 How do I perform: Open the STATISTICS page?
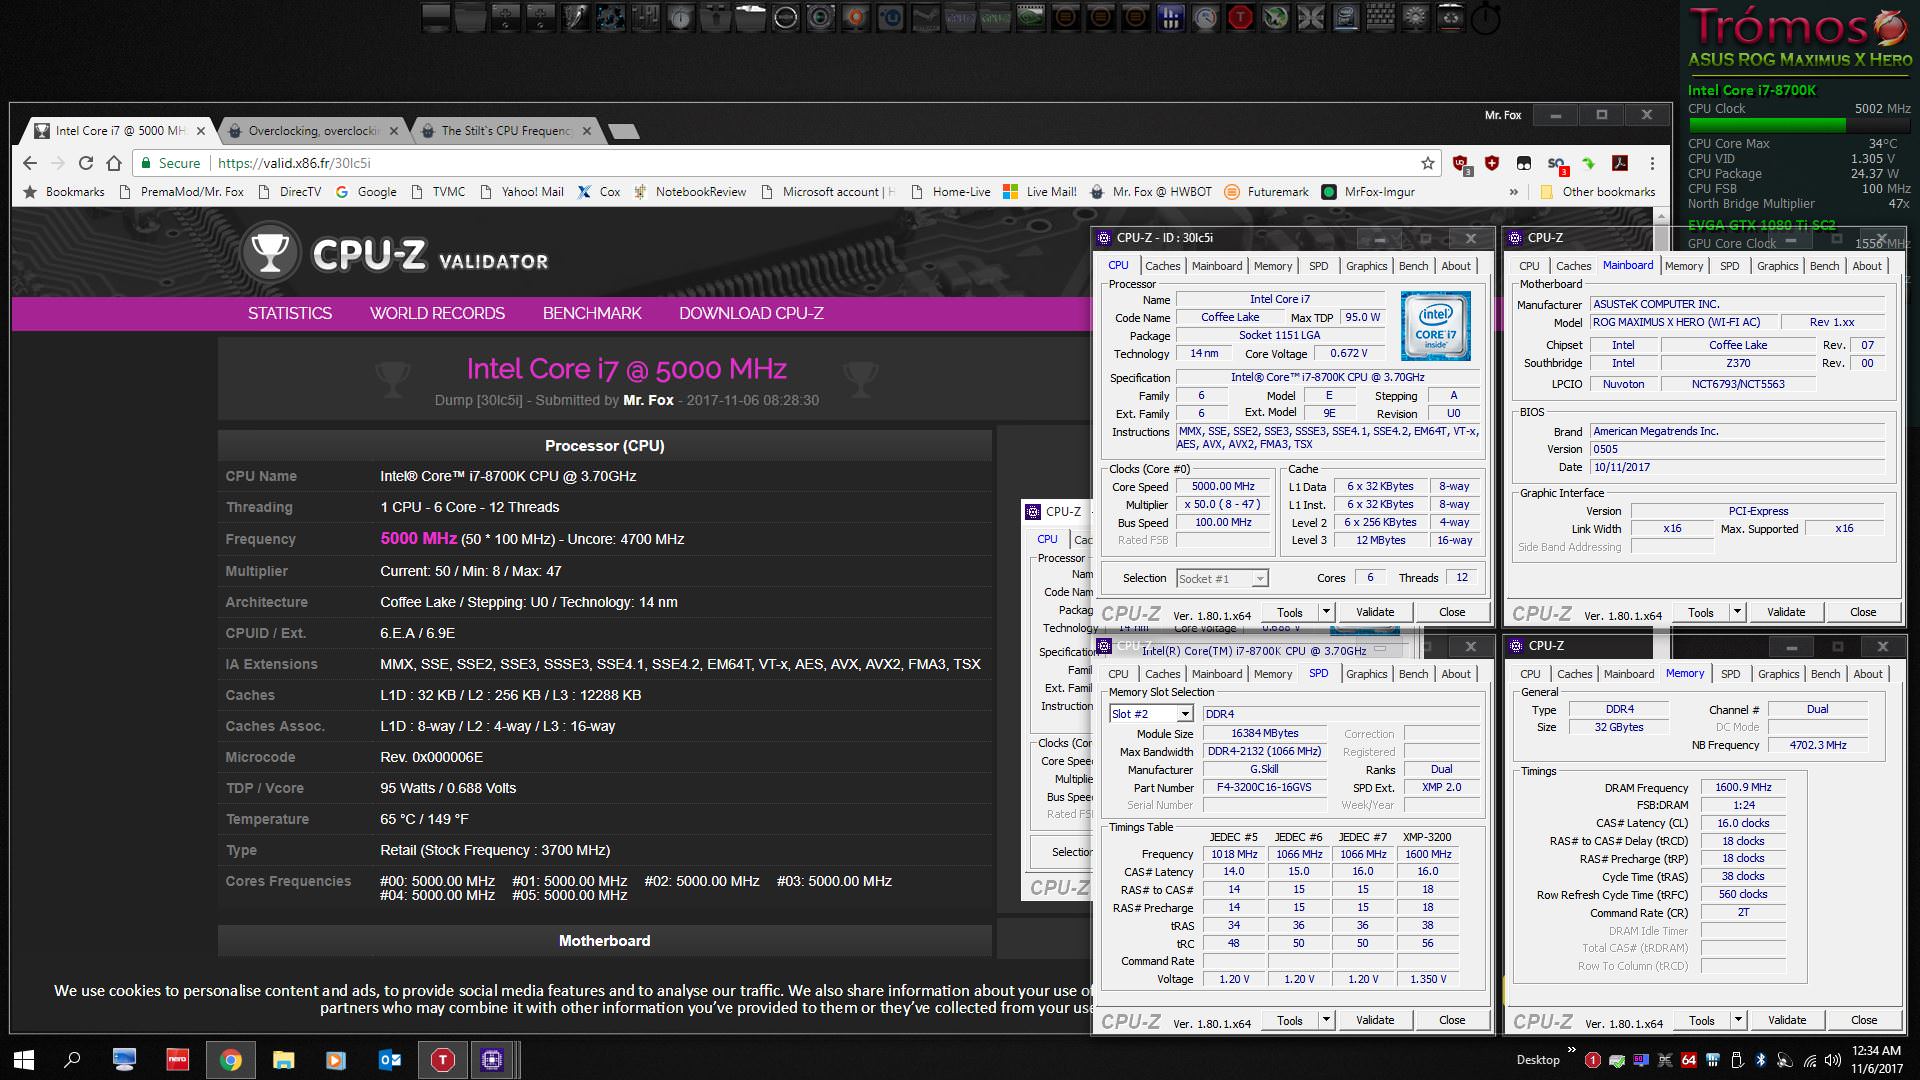point(290,313)
